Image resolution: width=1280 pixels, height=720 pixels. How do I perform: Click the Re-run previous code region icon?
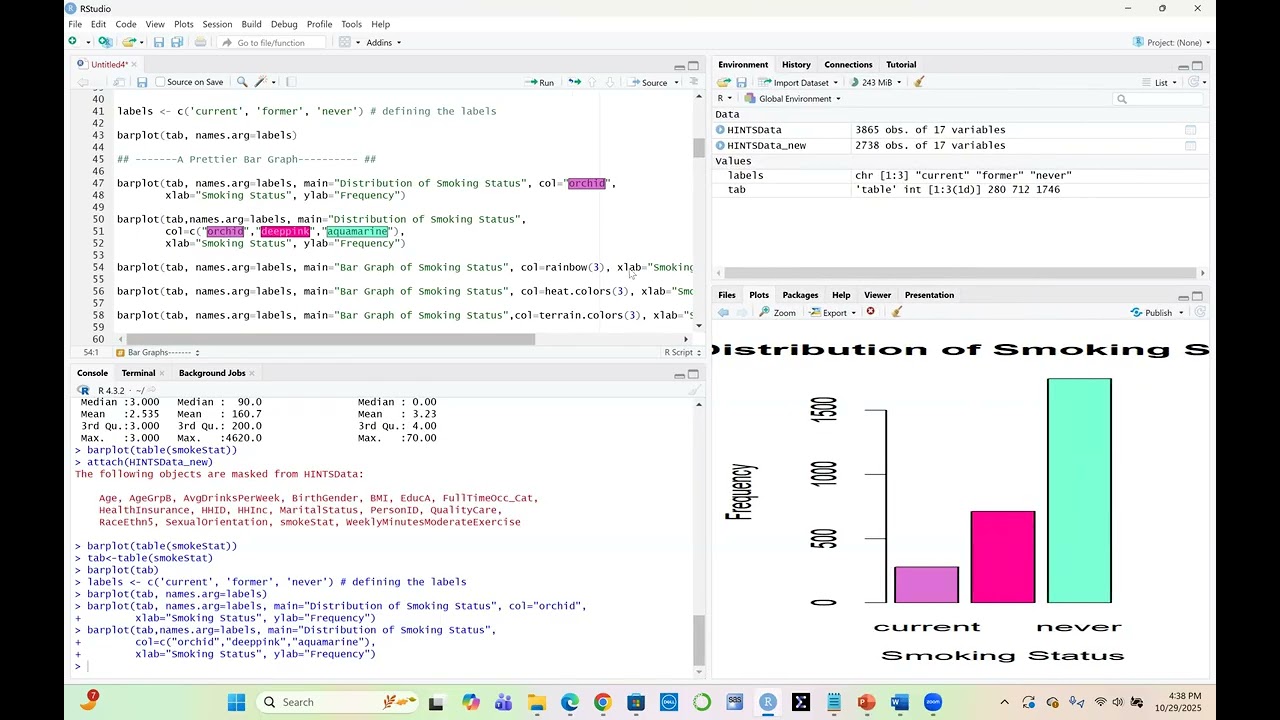[574, 82]
